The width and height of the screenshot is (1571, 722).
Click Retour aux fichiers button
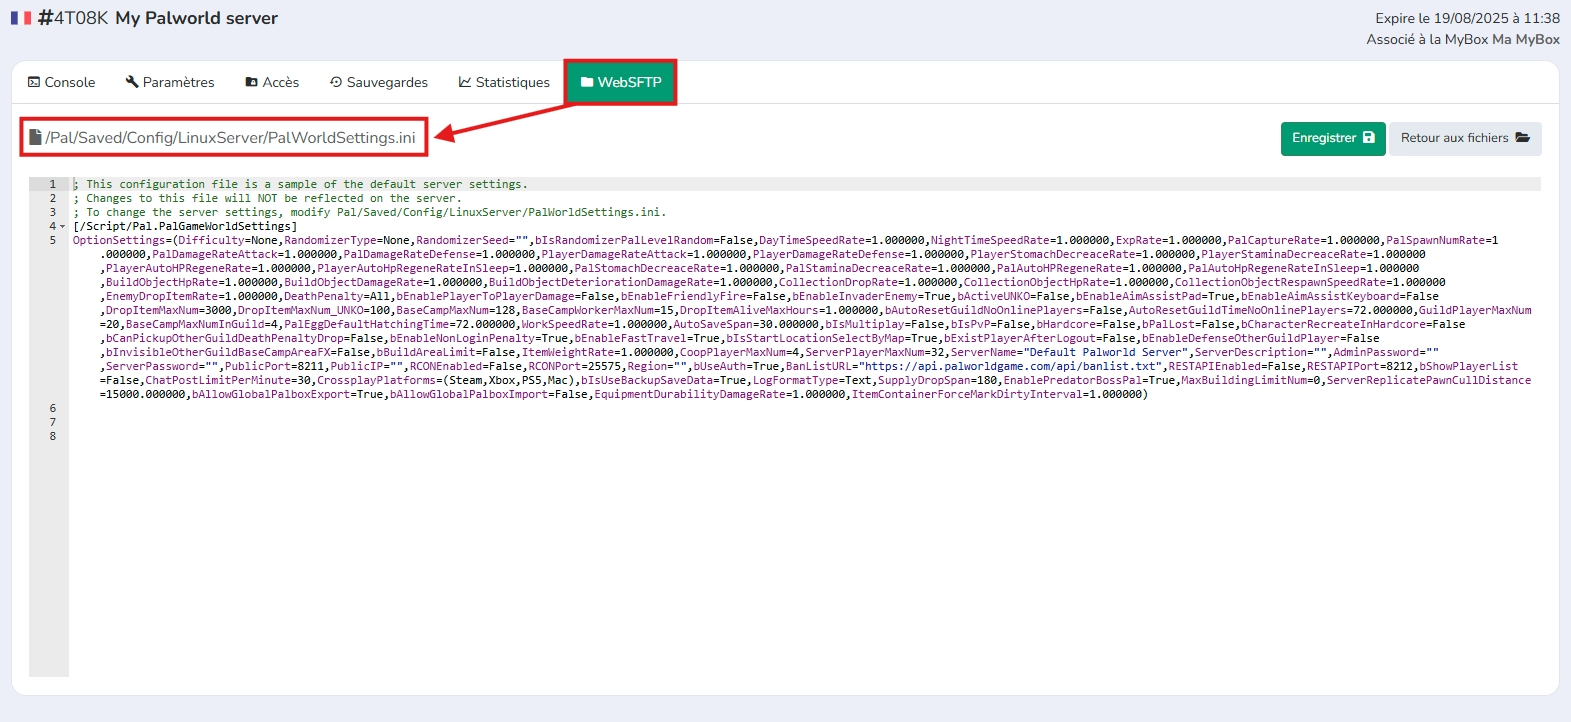(x=1465, y=138)
